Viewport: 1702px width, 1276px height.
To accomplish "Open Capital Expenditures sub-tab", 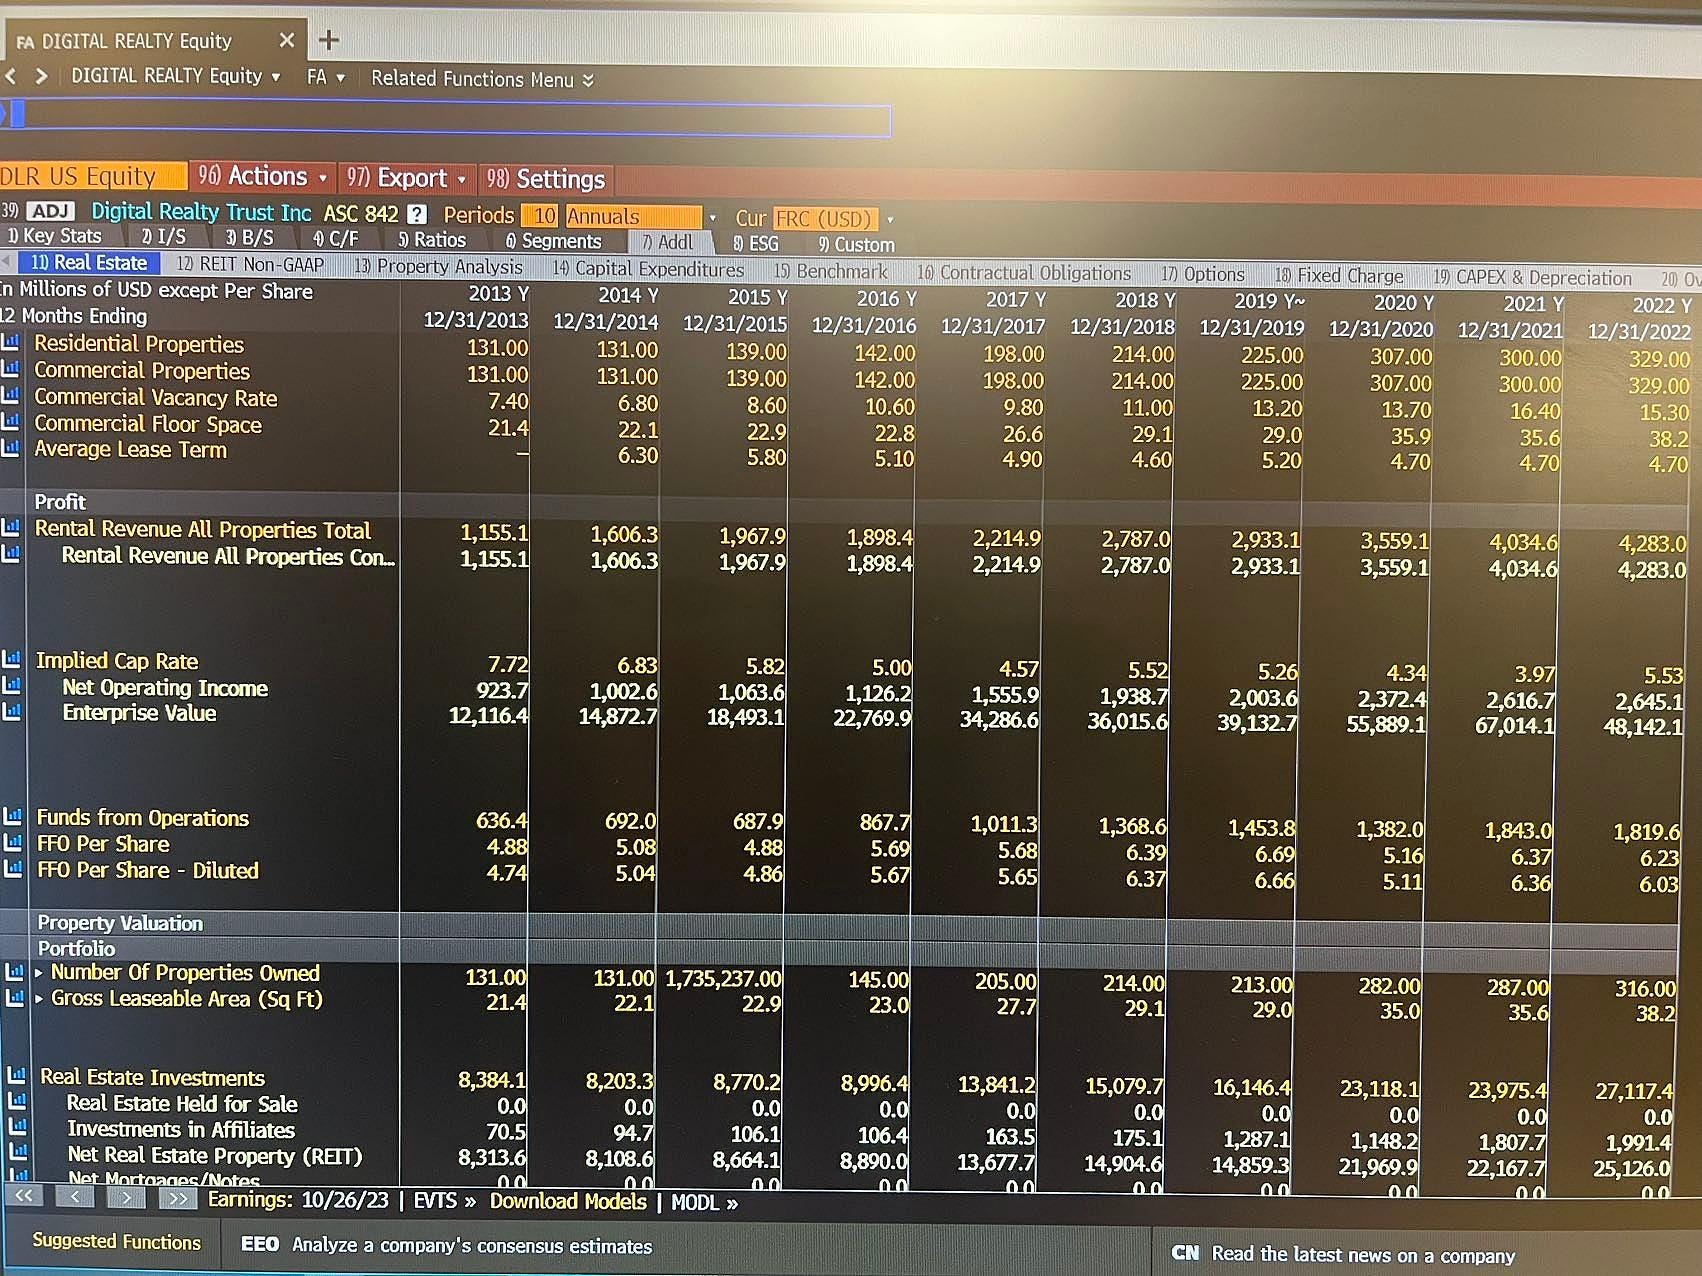I will [x=648, y=268].
